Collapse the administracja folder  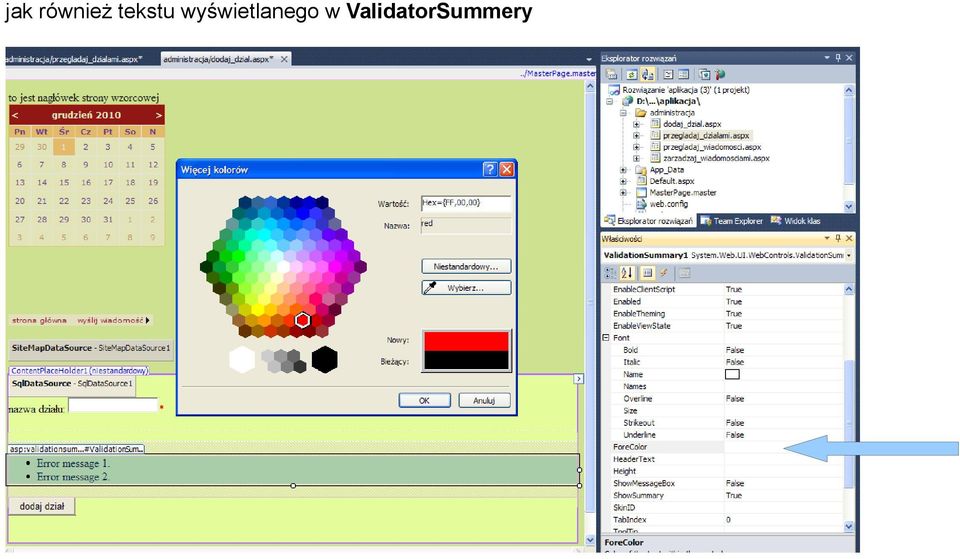pyautogui.click(x=623, y=113)
